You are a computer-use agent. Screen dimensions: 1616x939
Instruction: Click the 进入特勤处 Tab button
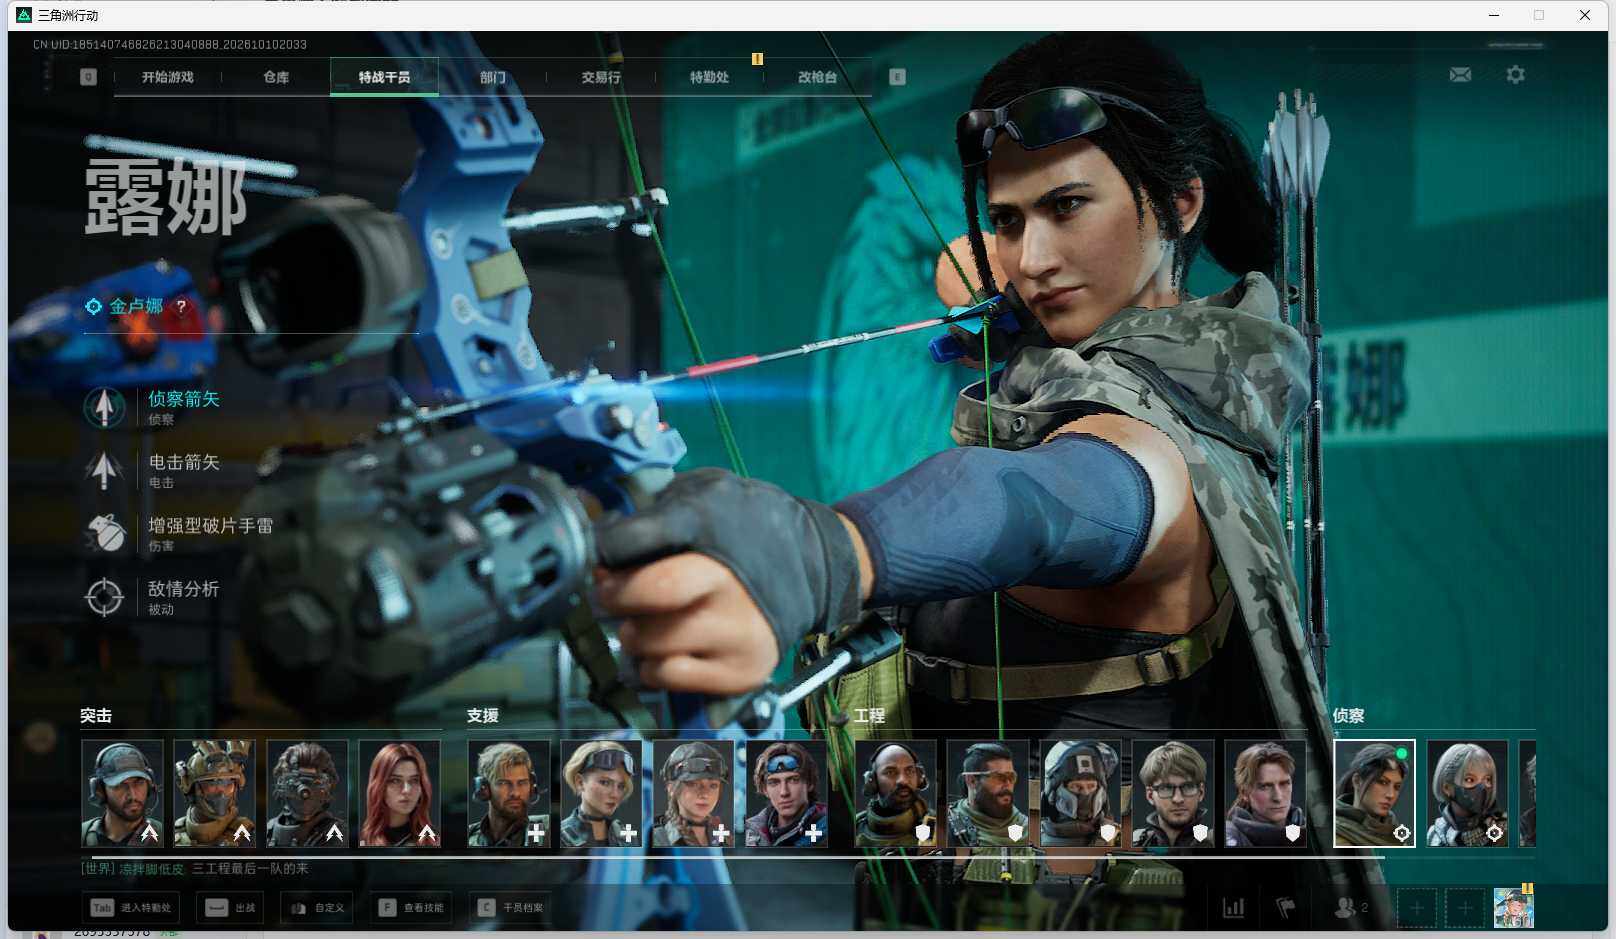coord(132,908)
